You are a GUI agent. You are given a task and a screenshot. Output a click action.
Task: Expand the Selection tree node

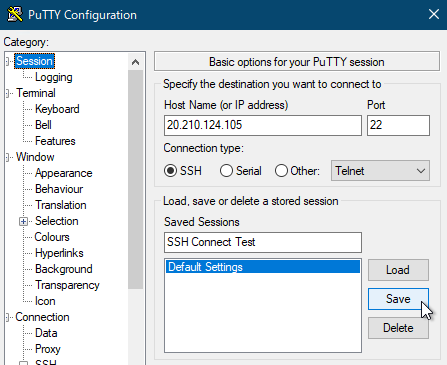[23, 221]
